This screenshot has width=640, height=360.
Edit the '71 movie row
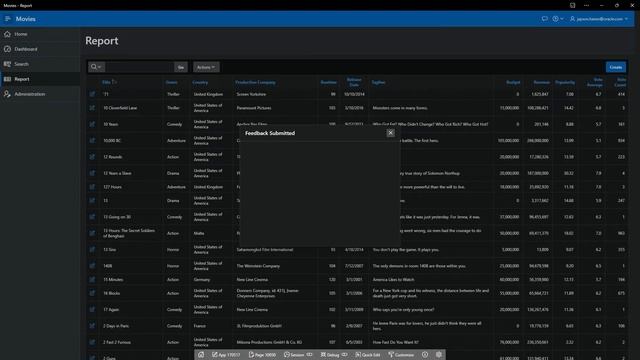[x=92, y=94]
